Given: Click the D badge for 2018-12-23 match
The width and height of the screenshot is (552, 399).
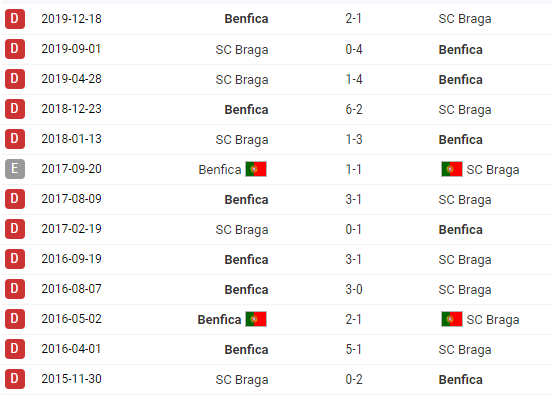Looking at the screenshot, I should 15,109.
